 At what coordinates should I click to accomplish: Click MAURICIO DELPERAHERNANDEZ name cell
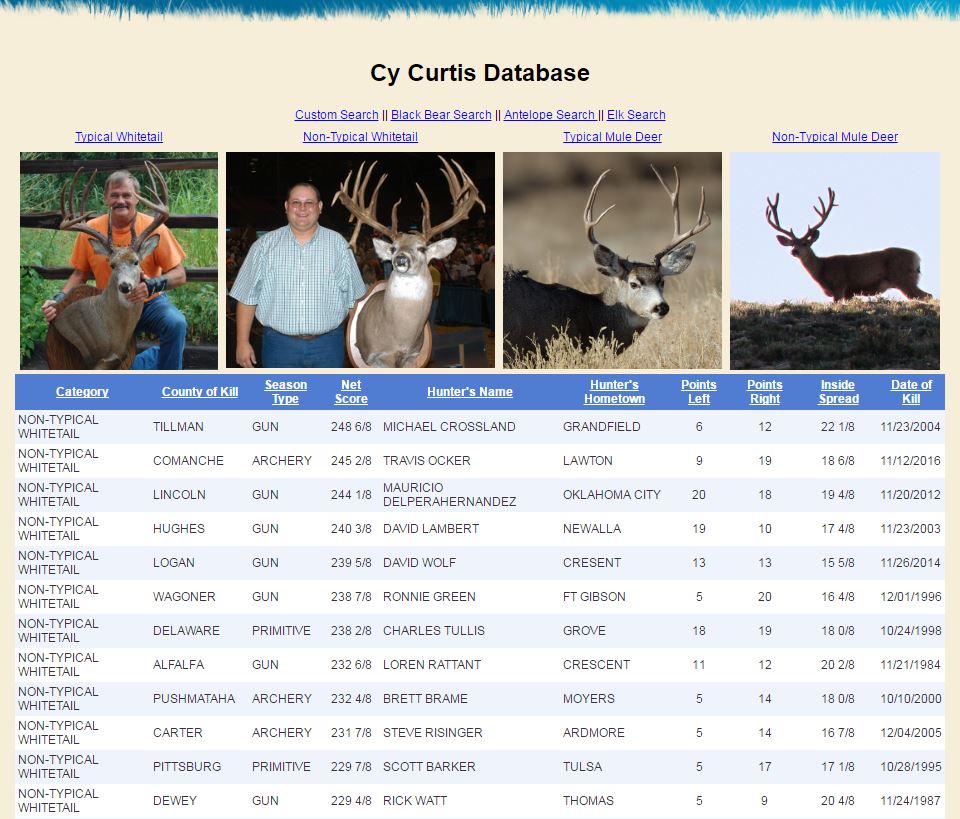point(449,495)
